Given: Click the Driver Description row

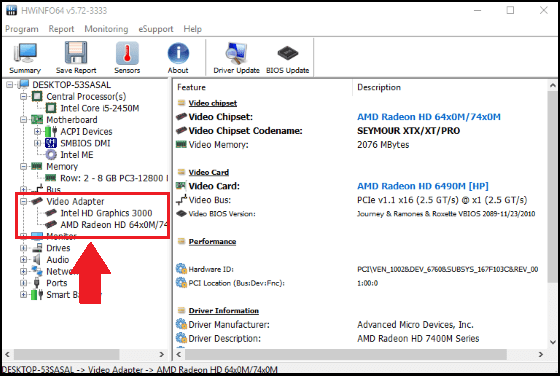Looking at the screenshot, I should [x=361, y=338].
